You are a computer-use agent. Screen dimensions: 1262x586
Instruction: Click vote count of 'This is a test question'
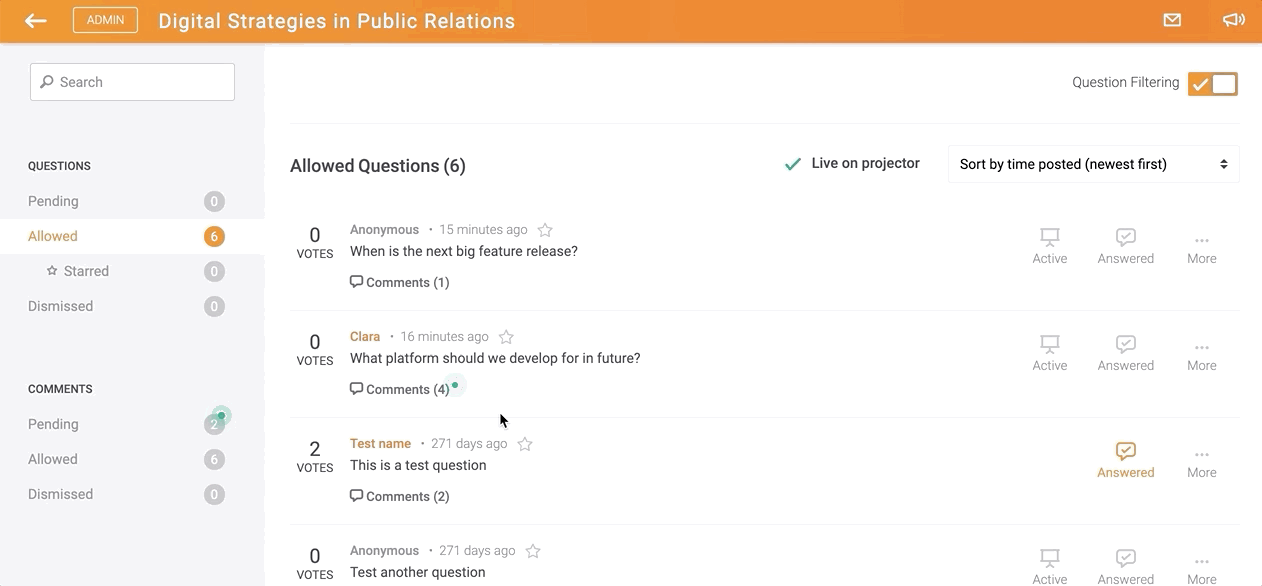(315, 449)
